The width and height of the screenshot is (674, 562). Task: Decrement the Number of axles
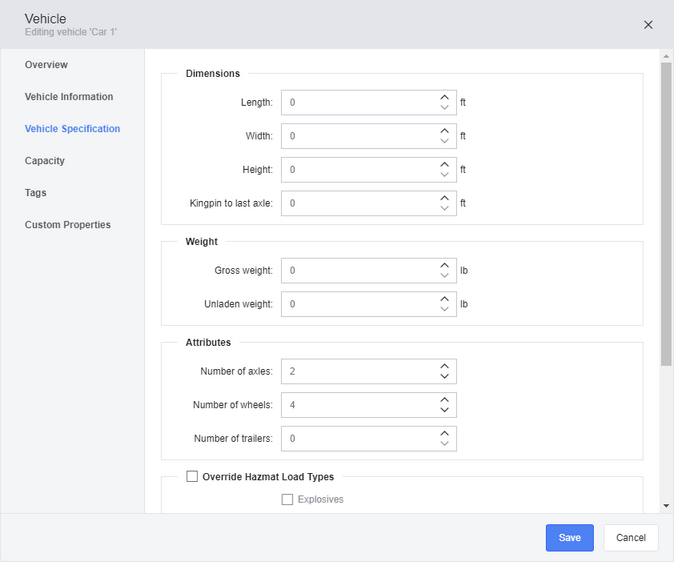point(444,376)
